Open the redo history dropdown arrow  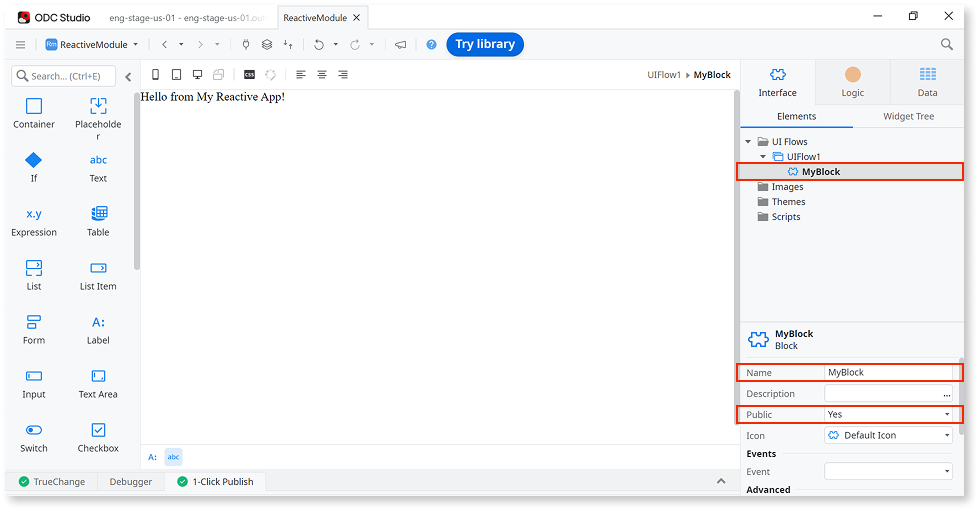point(371,44)
